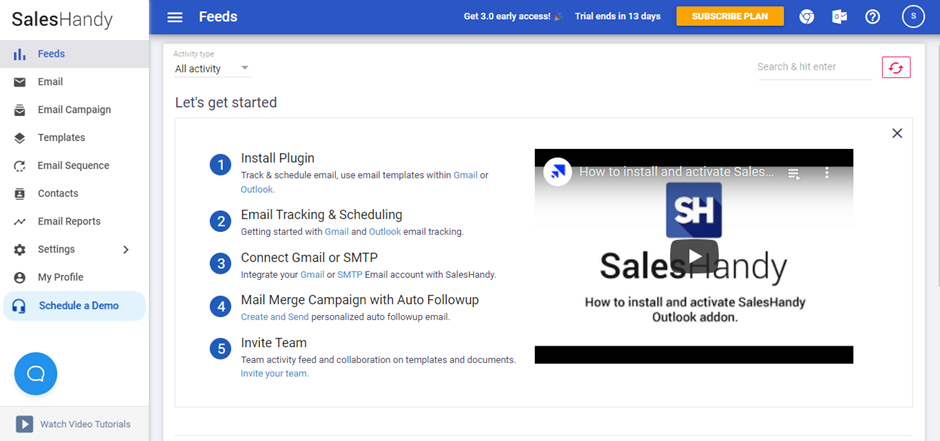Click the Contacts icon in sidebar
940x441 pixels.
[x=20, y=194]
